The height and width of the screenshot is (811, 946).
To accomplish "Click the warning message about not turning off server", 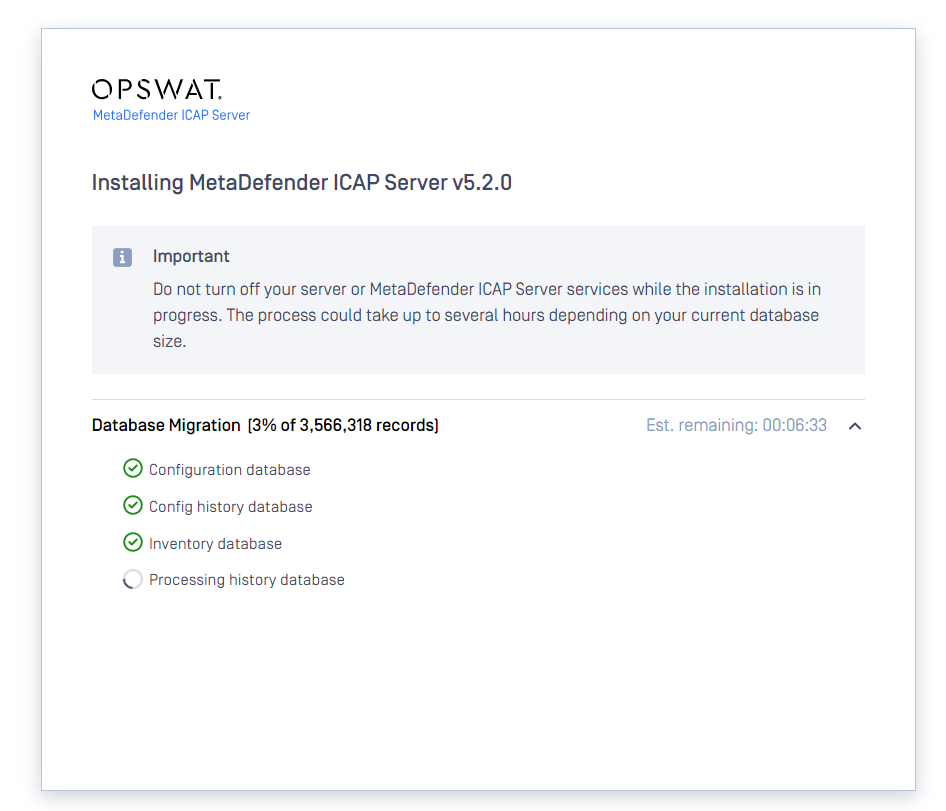I will (487, 315).
